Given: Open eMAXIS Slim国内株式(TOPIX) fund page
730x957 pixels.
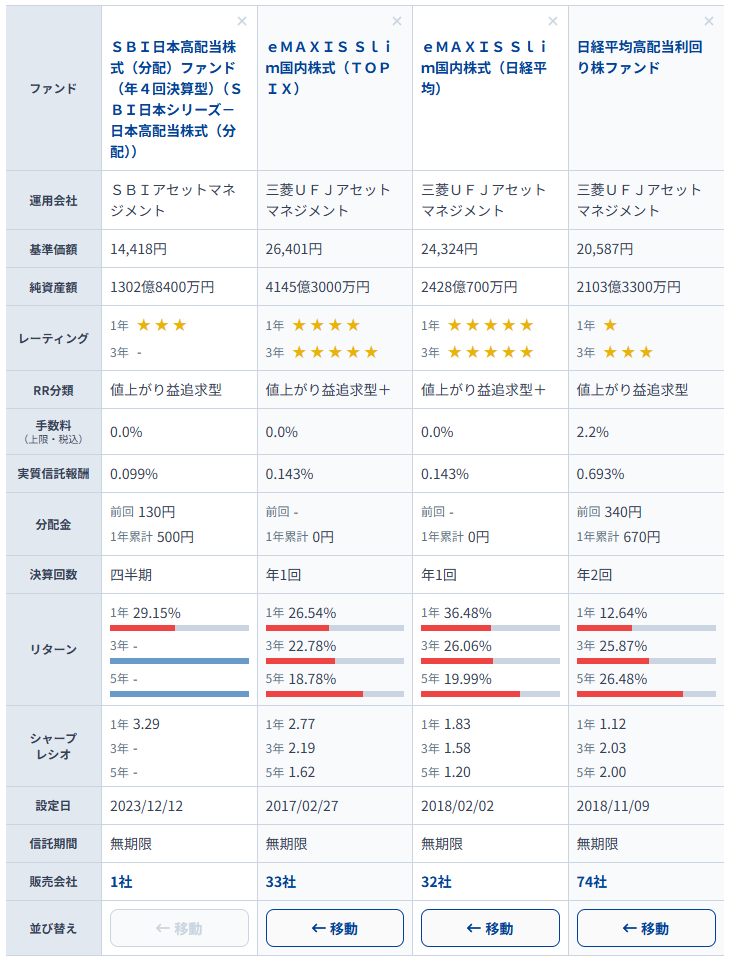Looking at the screenshot, I should (x=333, y=67).
